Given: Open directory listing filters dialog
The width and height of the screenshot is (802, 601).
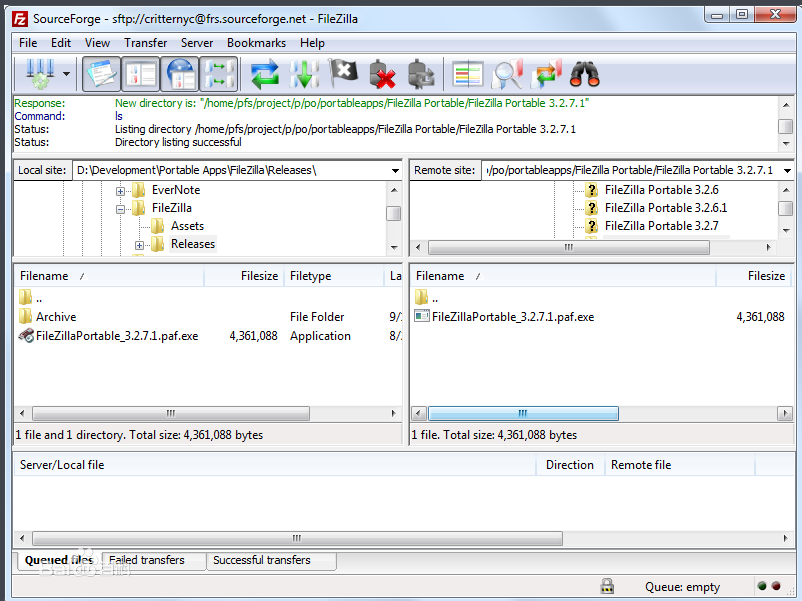Looking at the screenshot, I should [x=467, y=74].
